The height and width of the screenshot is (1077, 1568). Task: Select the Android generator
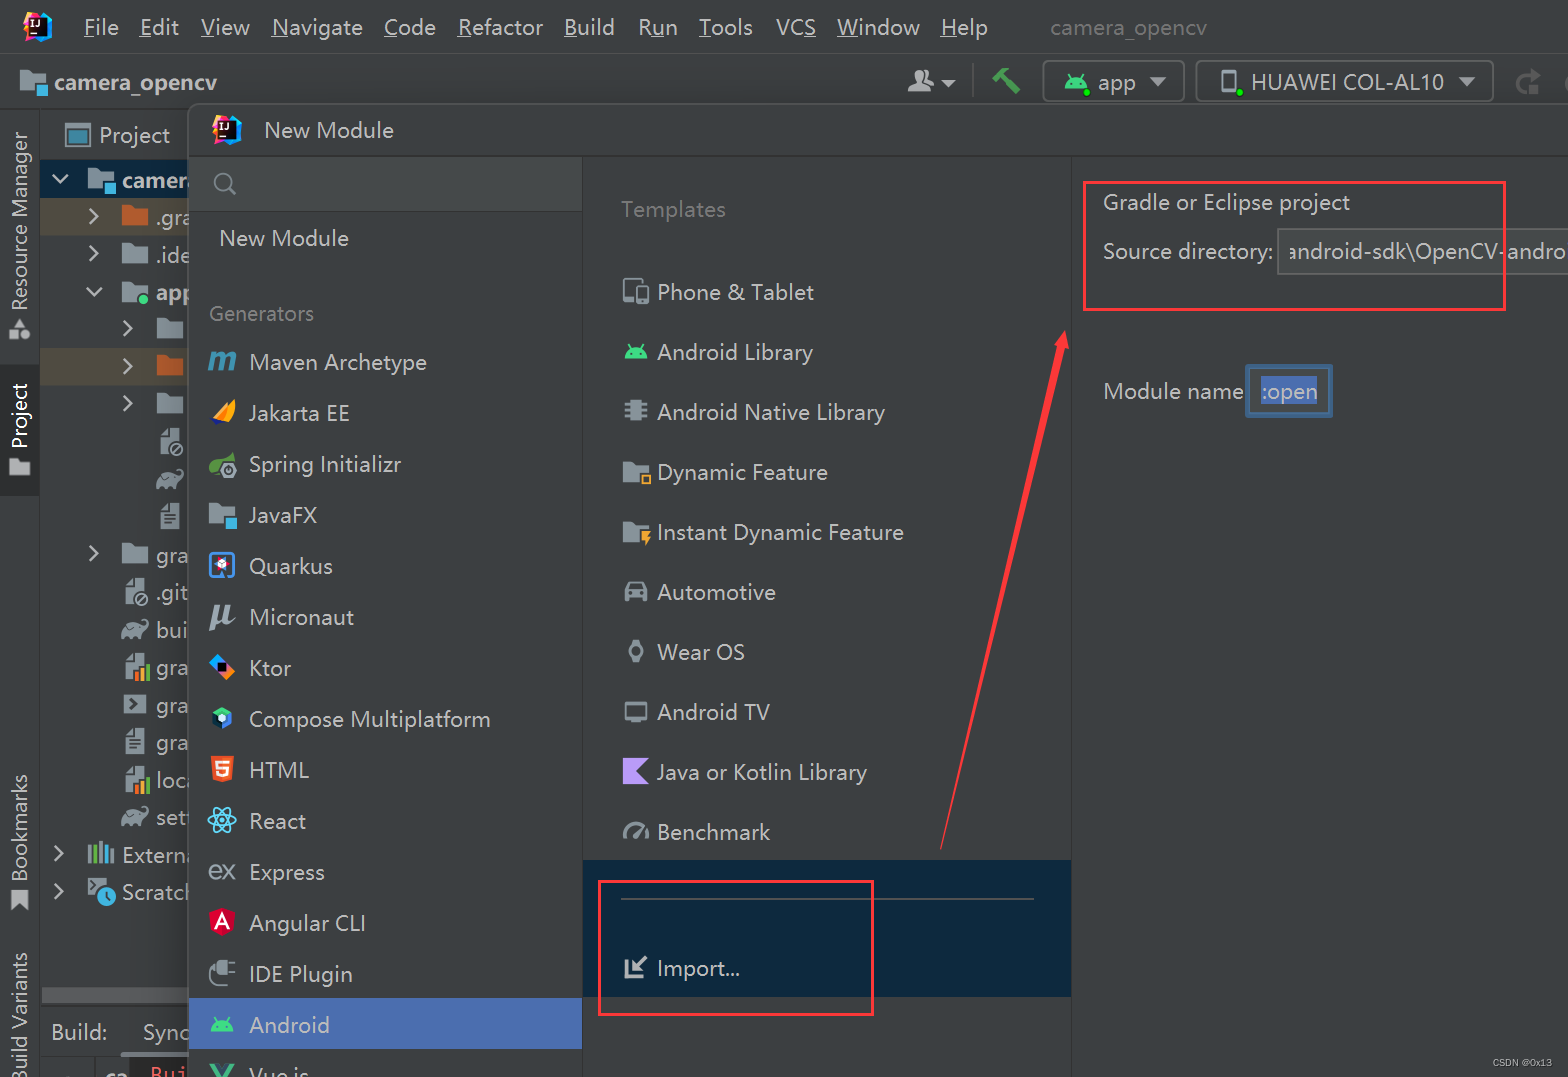pyautogui.click(x=385, y=1024)
